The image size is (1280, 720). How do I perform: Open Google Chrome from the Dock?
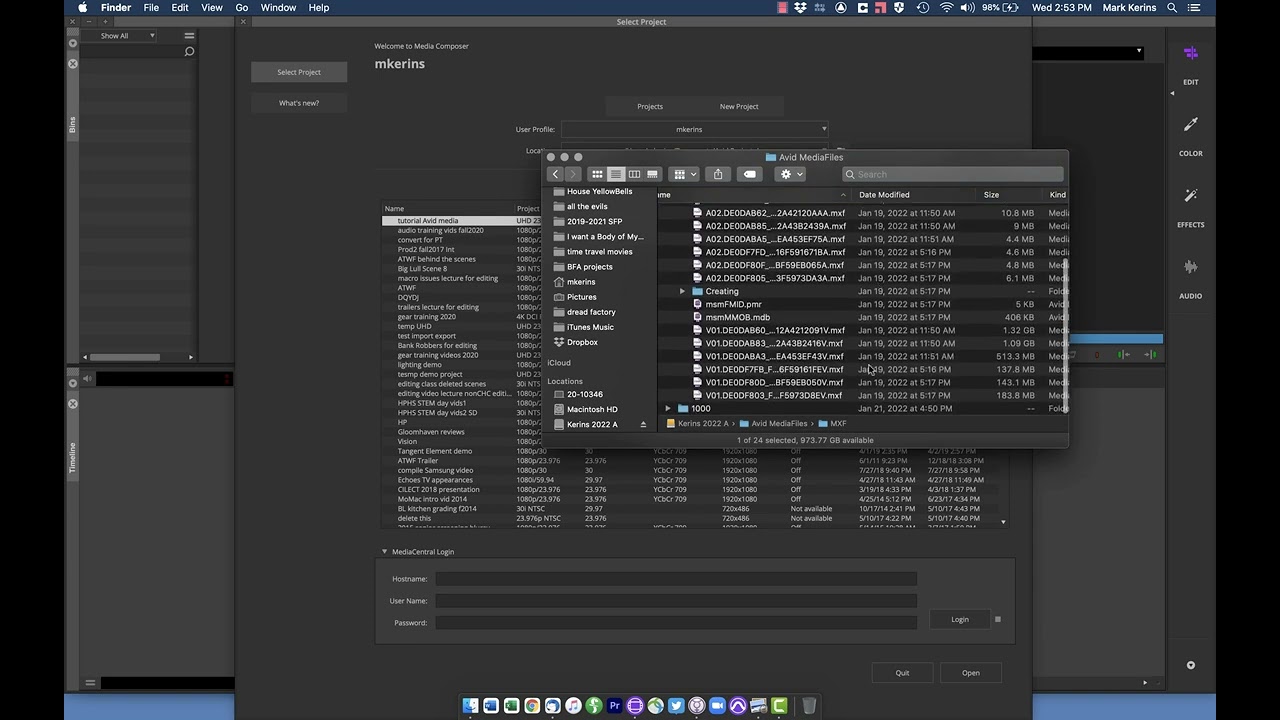[x=532, y=706]
